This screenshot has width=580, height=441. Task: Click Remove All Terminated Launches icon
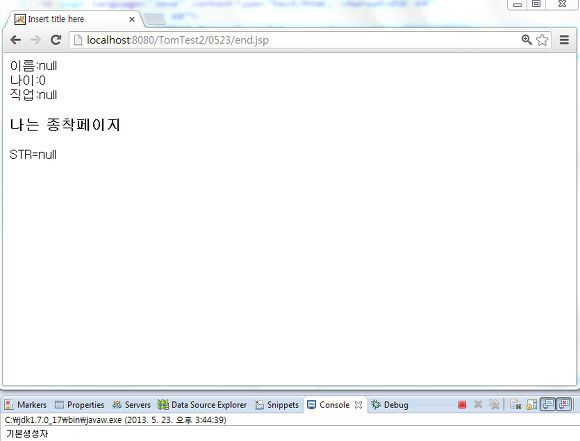pyautogui.click(x=494, y=404)
